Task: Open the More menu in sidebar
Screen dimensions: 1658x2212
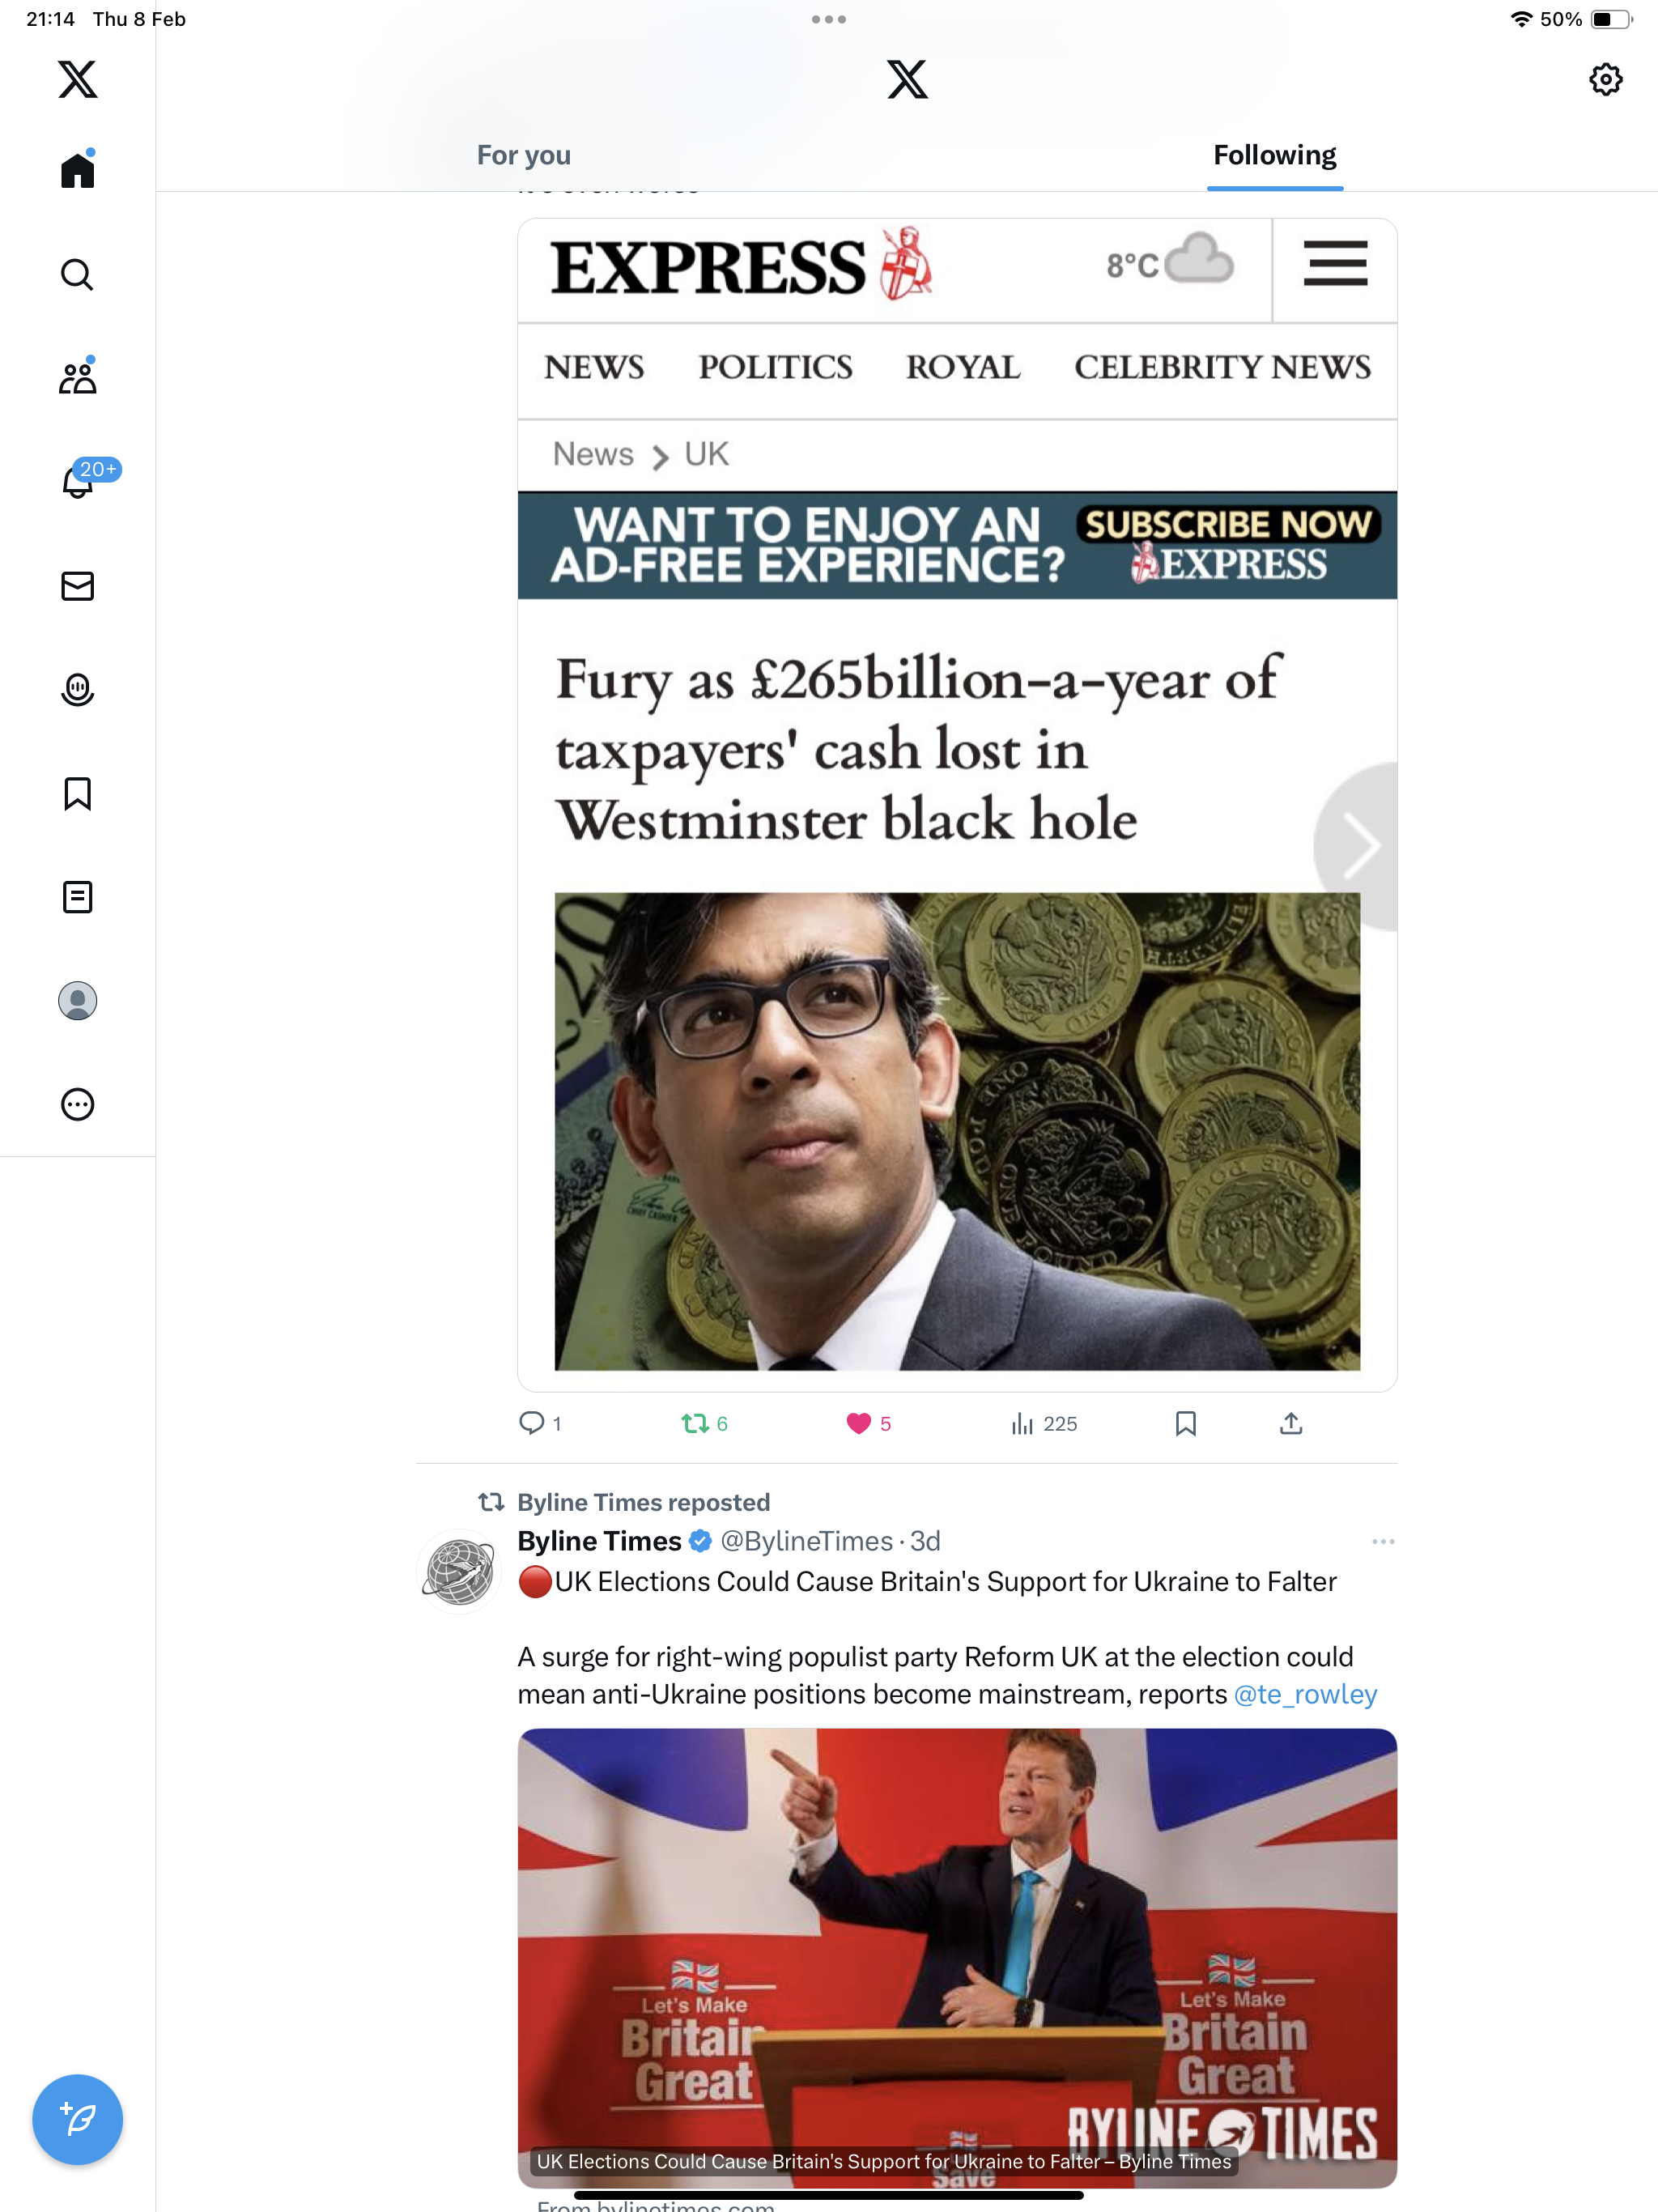Action: tap(77, 1104)
